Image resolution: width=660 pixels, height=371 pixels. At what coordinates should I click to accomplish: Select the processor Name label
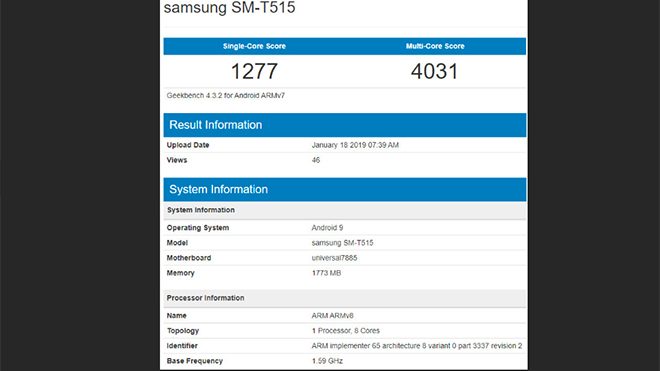176,316
